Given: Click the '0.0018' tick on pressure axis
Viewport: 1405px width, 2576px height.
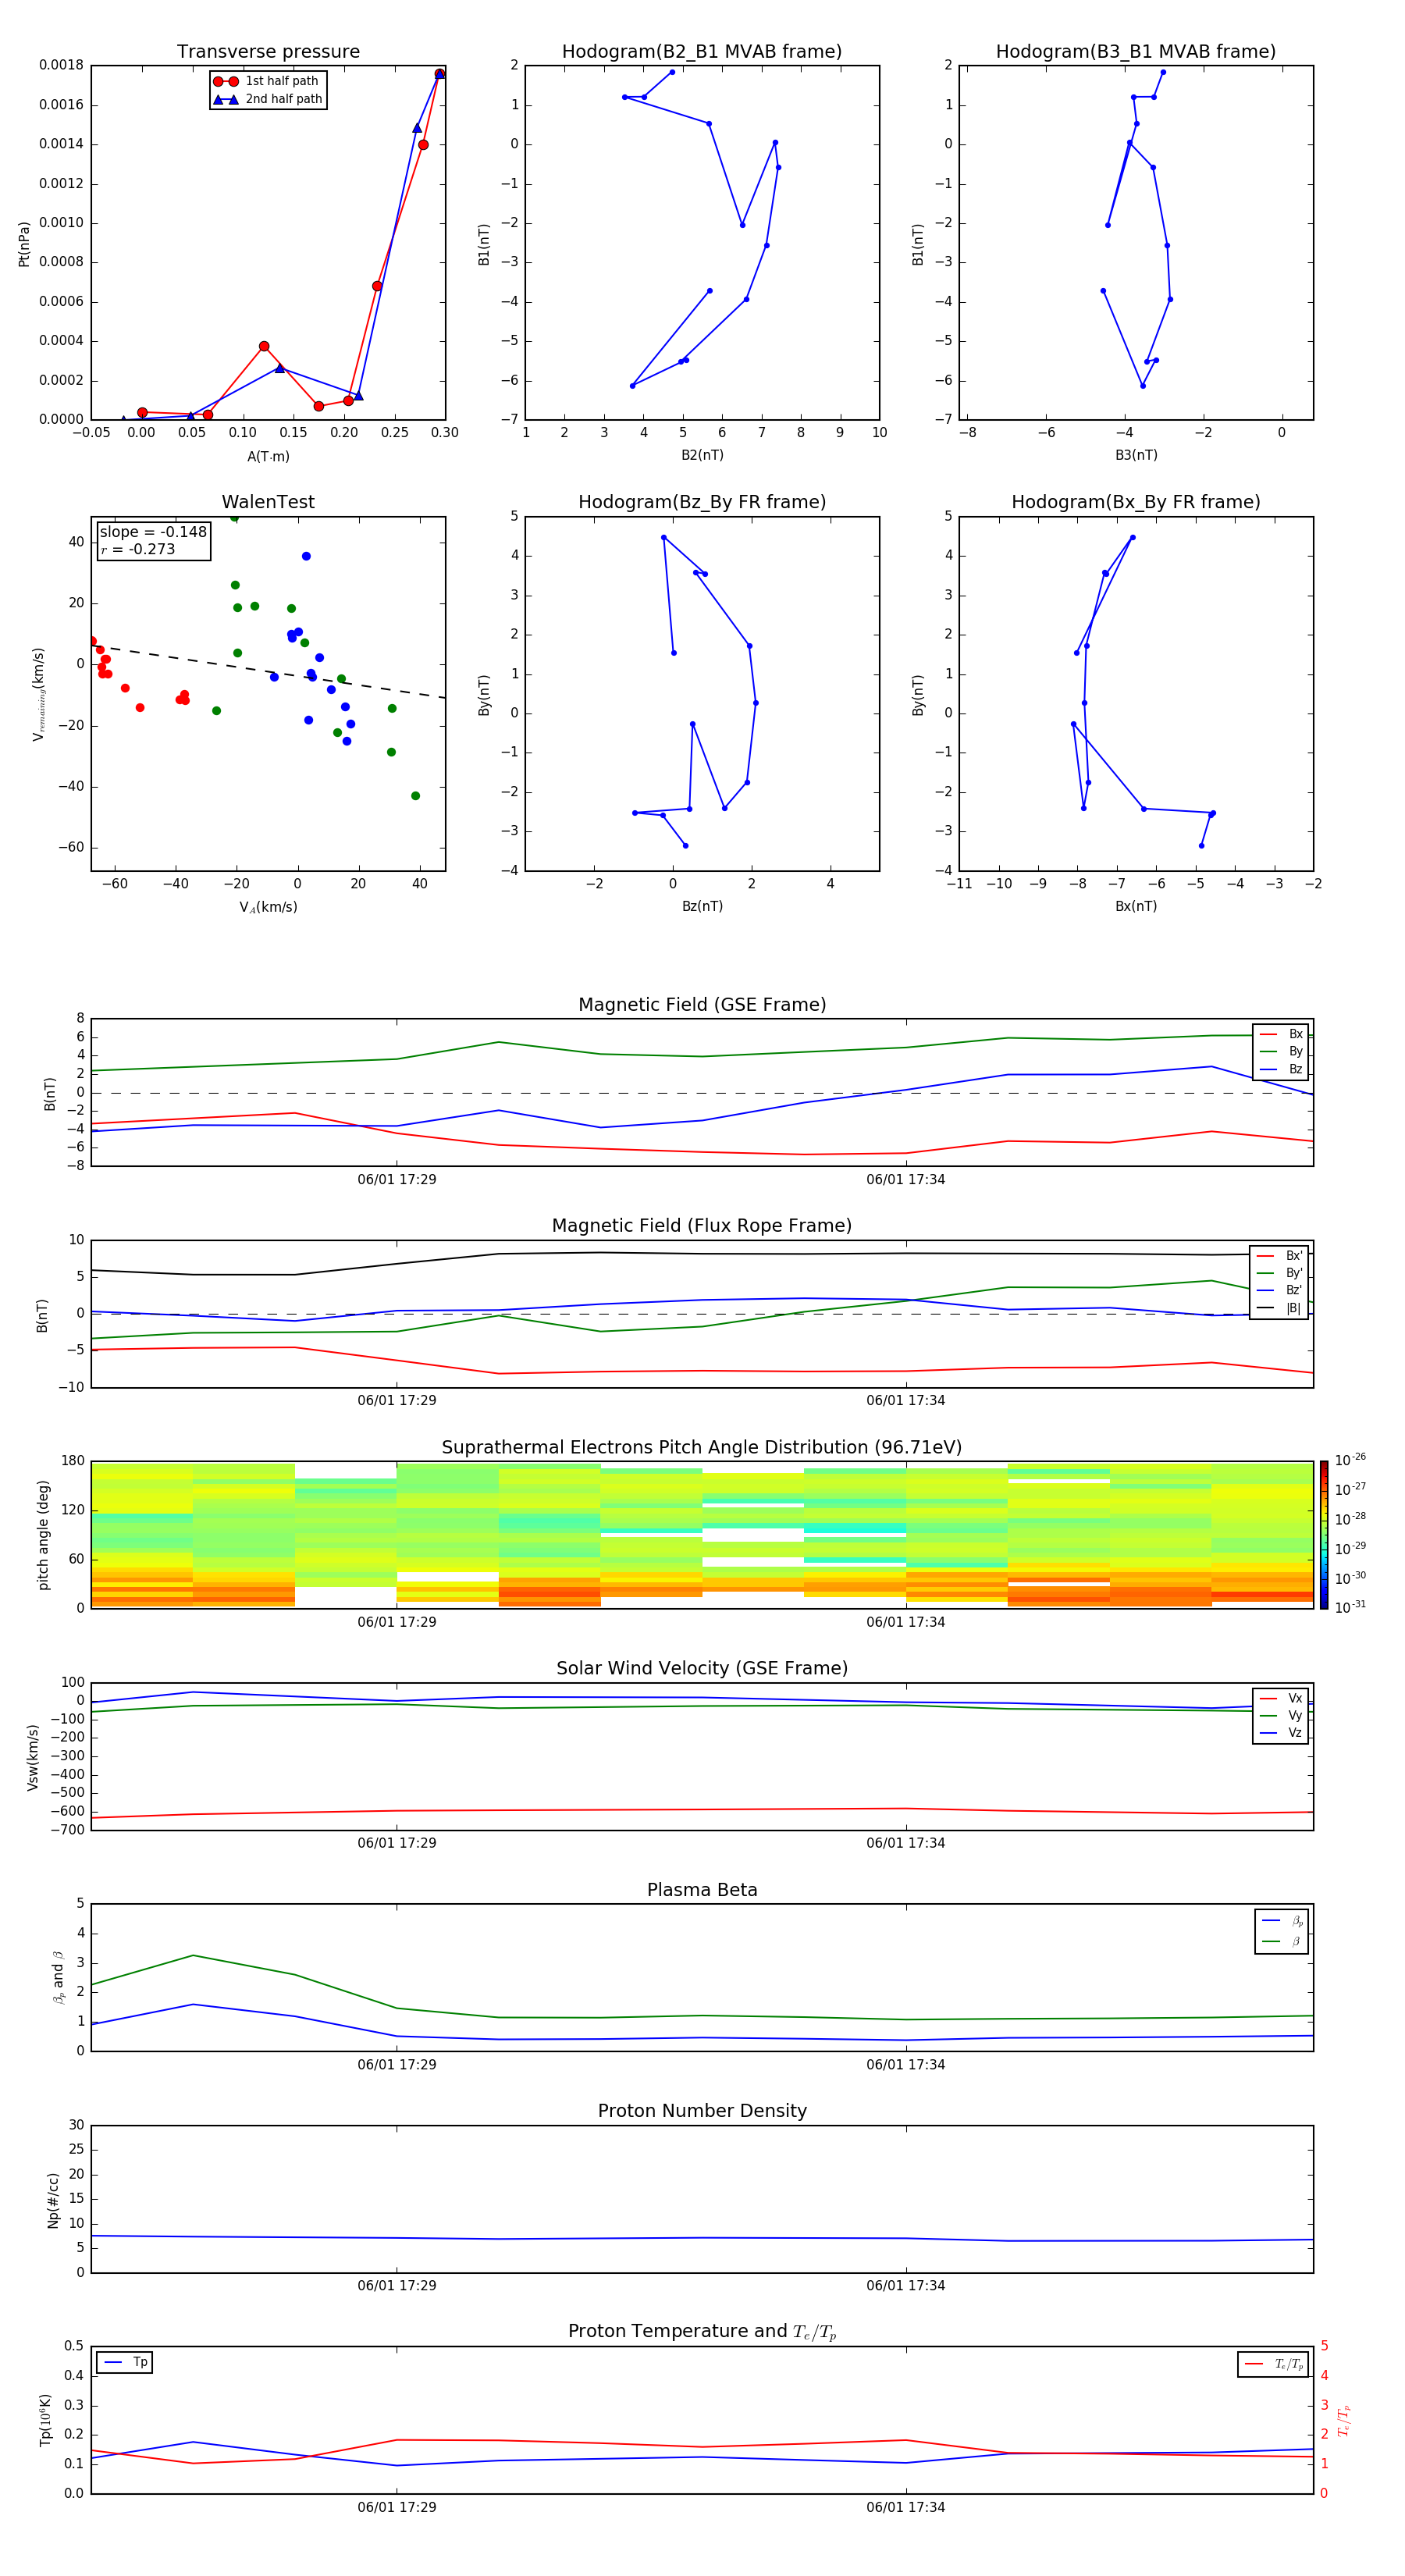Looking at the screenshot, I should (x=61, y=65).
